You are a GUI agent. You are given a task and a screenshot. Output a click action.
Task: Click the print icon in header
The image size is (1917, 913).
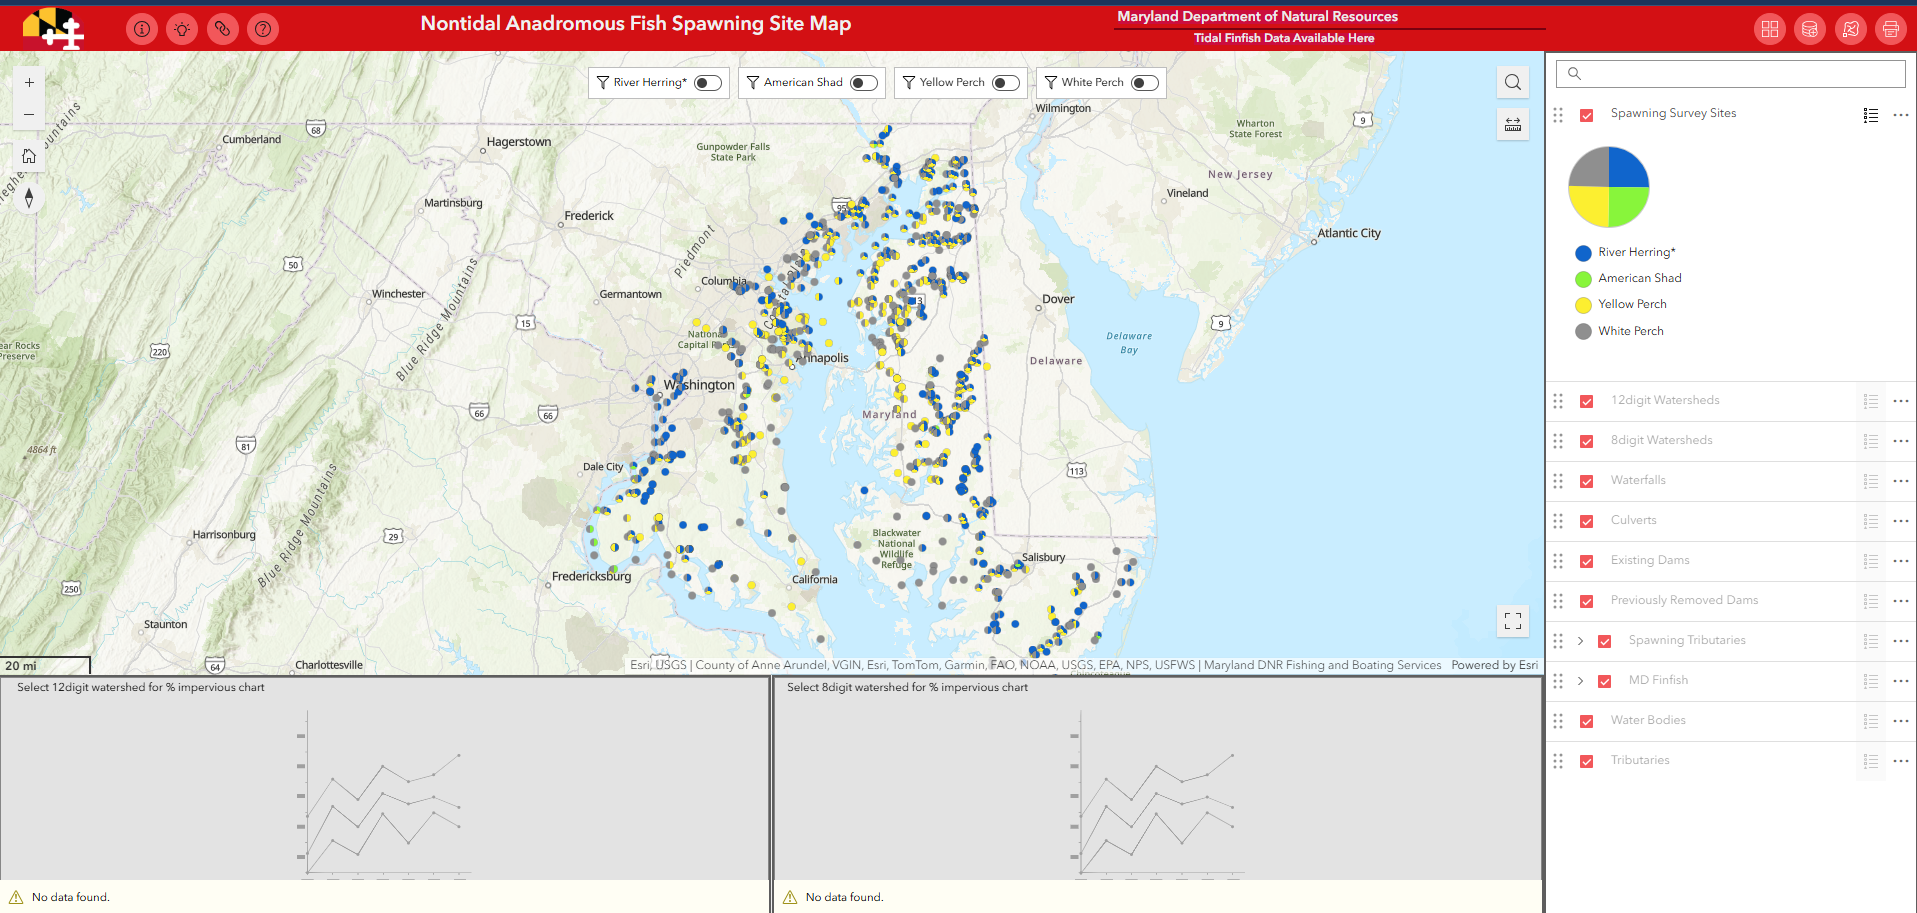(x=1890, y=29)
